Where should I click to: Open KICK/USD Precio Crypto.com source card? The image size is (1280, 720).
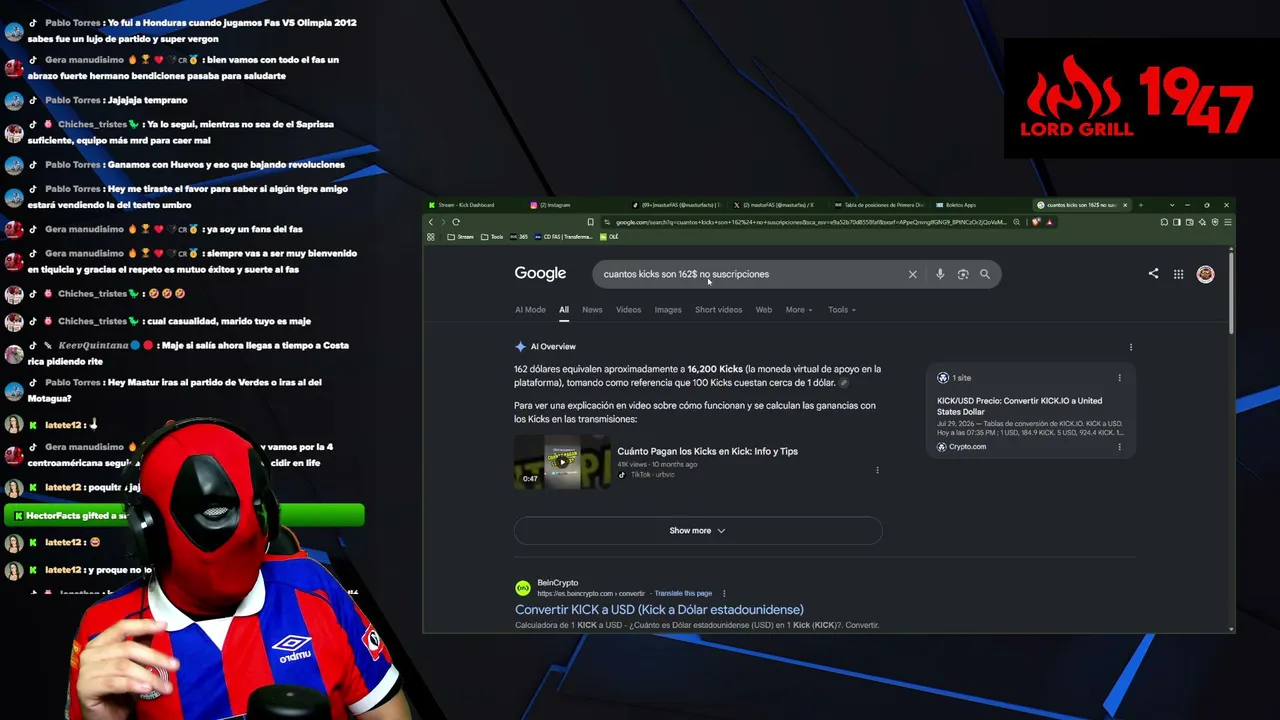click(x=1031, y=413)
